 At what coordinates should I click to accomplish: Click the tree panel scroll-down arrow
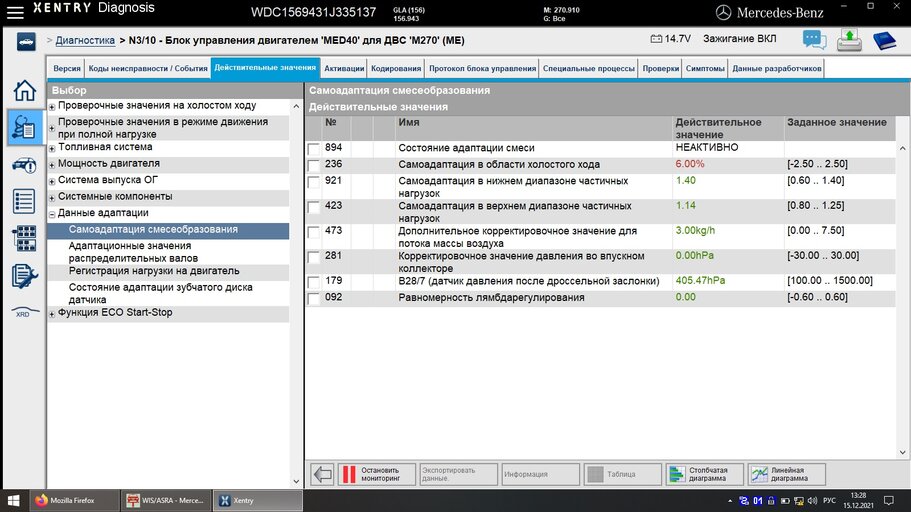coord(296,481)
